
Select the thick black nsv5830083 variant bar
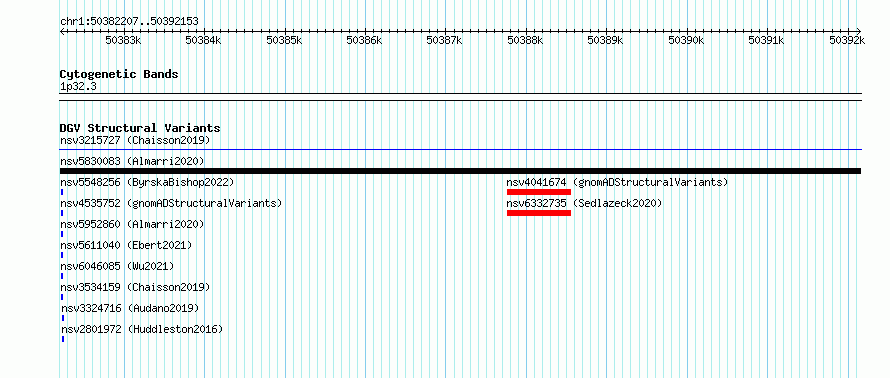460,171
